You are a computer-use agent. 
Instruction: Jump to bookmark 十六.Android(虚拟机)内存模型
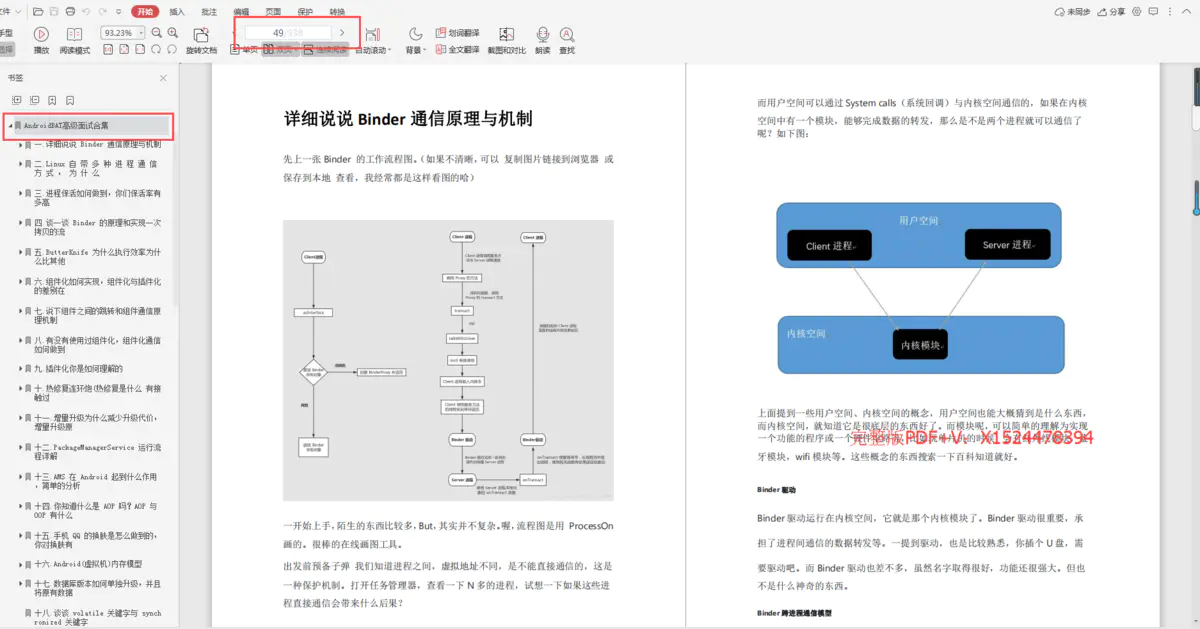click(88, 564)
